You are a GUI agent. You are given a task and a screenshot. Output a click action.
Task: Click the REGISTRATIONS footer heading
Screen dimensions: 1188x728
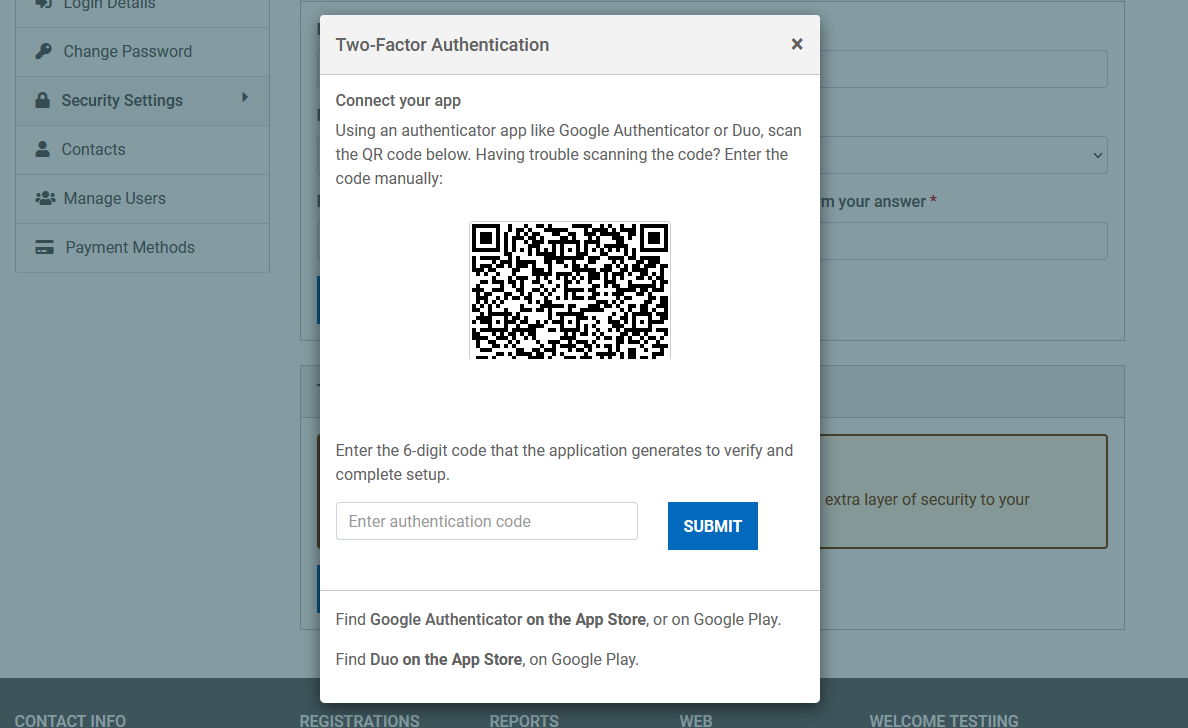click(x=359, y=720)
